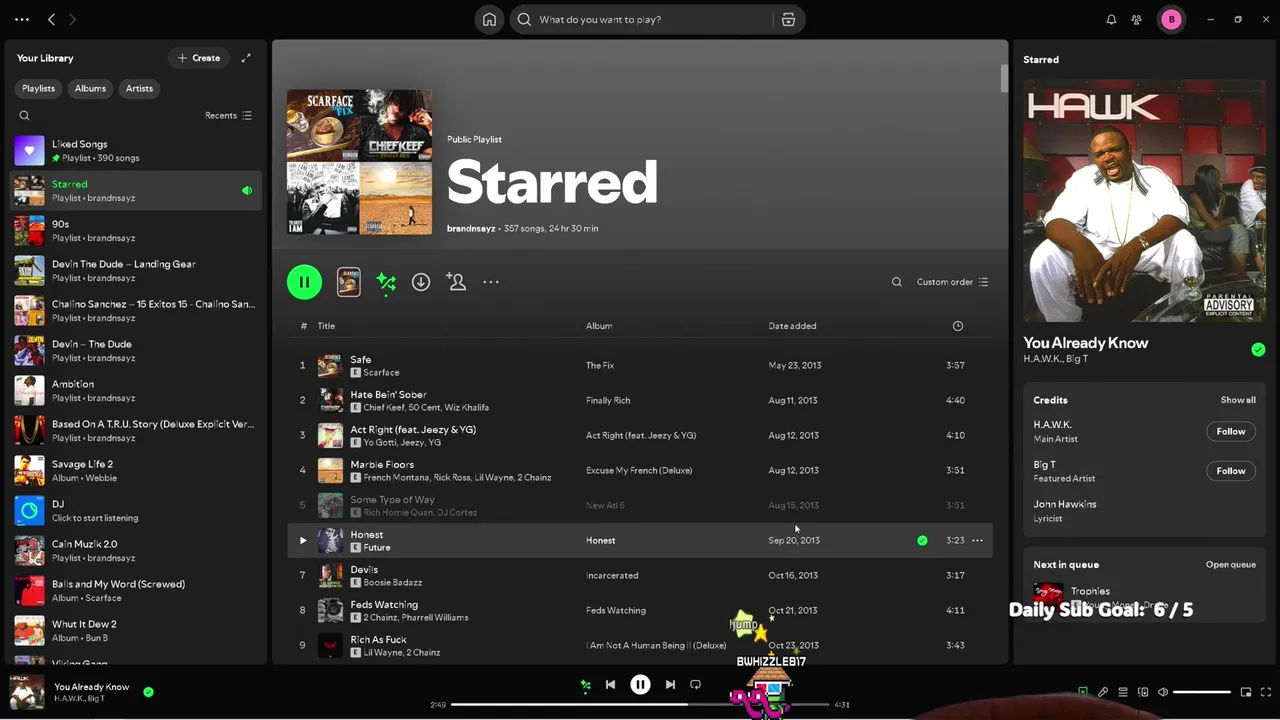Open Savage Life 2 album
Screen dimensions: 1280x720
tap(136, 471)
